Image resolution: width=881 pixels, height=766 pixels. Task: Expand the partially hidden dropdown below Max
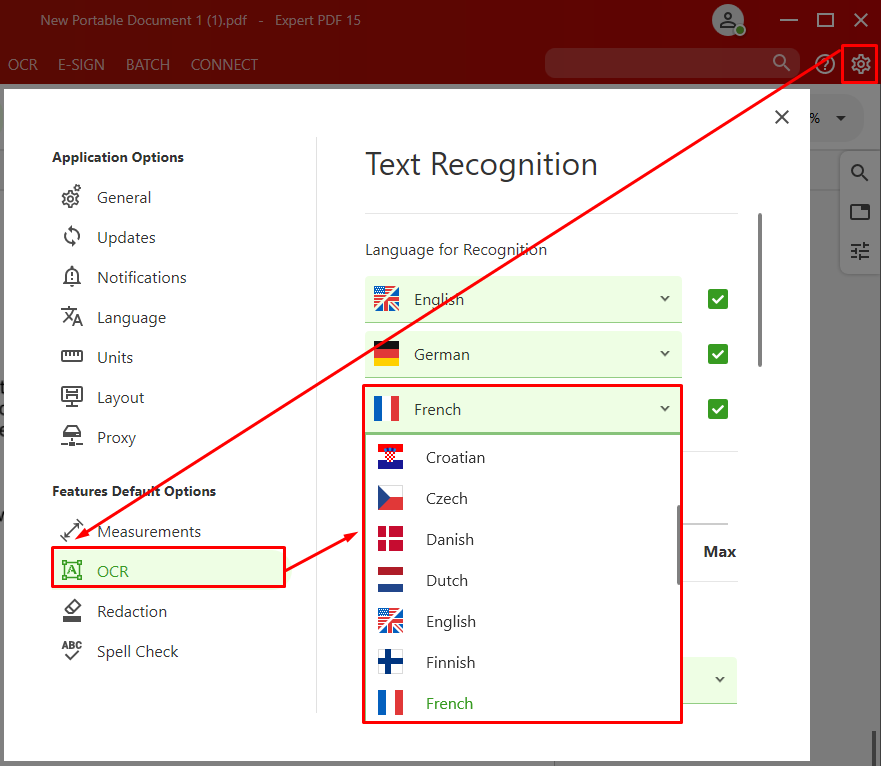[719, 679]
